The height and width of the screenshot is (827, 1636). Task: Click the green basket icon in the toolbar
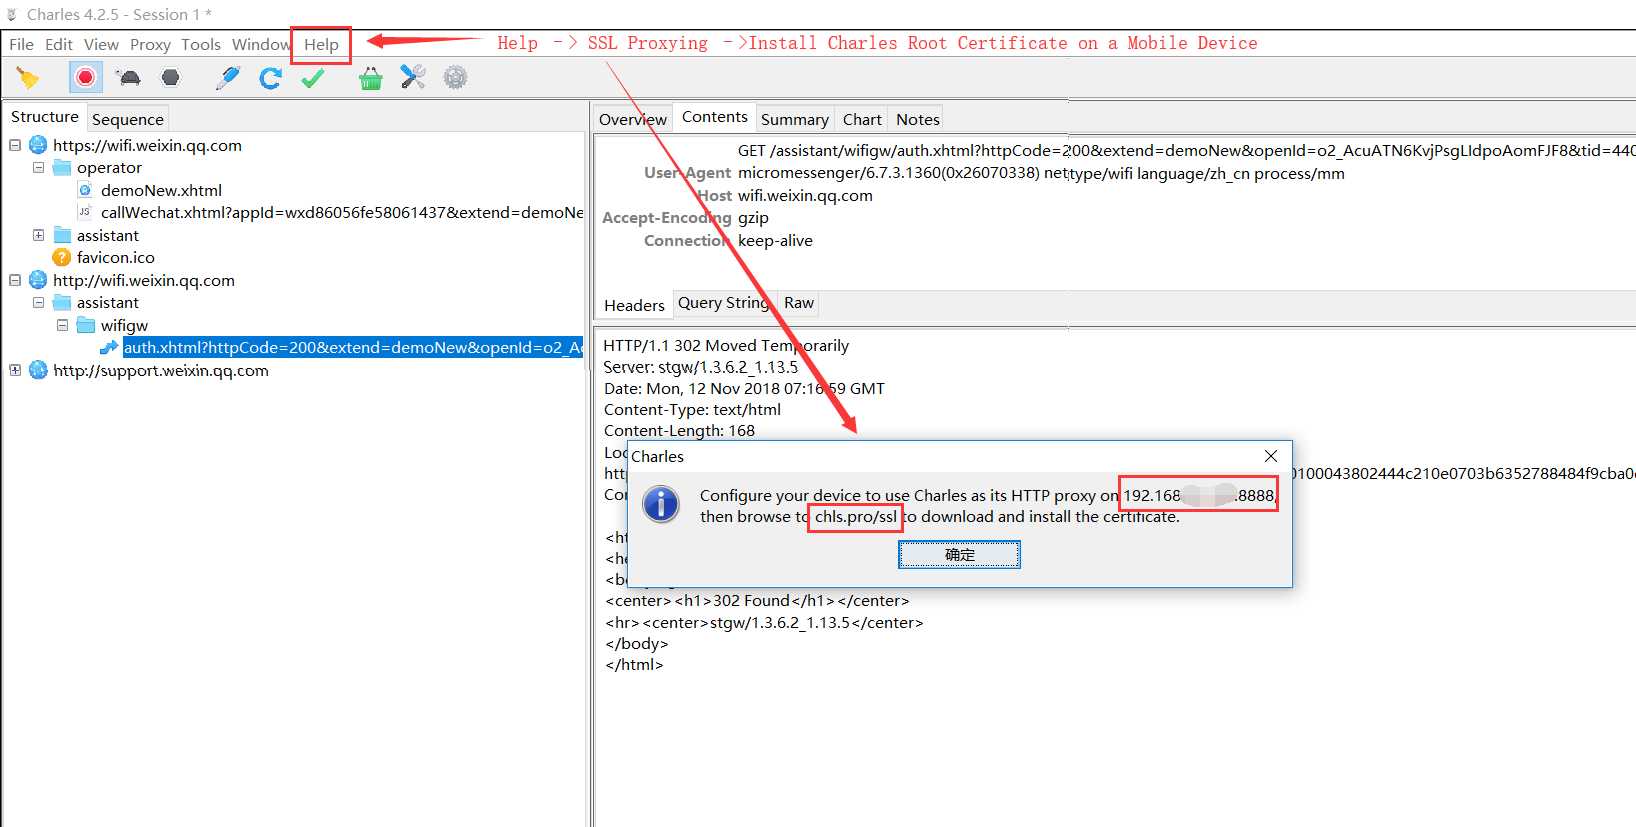(371, 78)
